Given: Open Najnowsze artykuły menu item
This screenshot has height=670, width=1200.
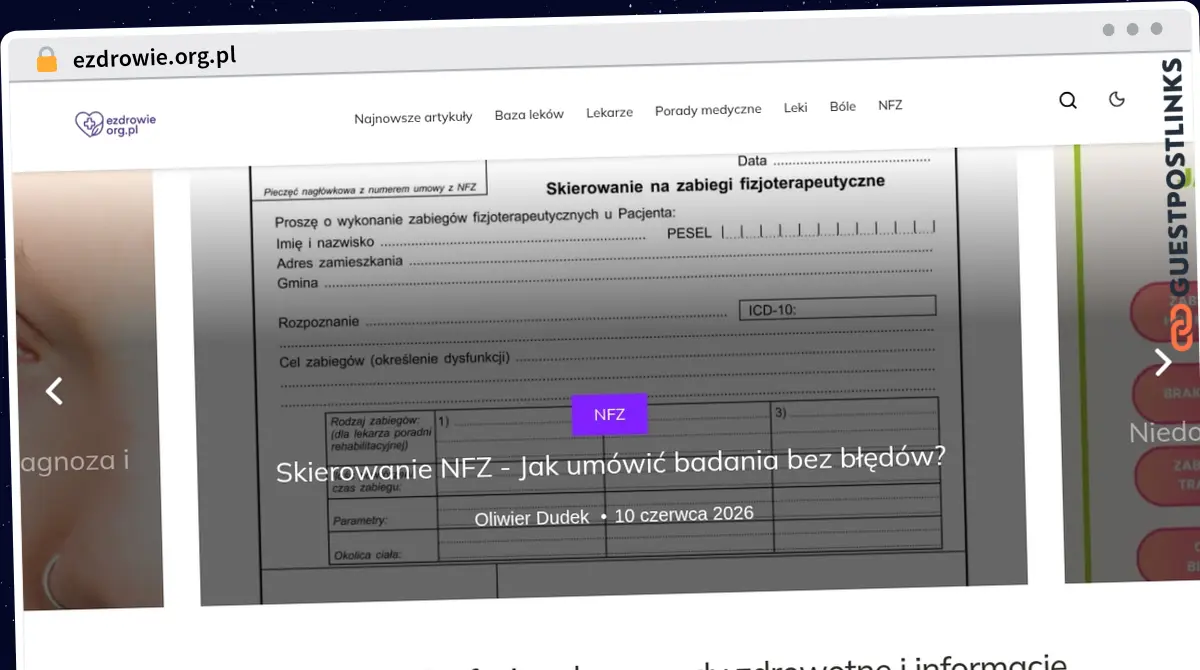Looking at the screenshot, I should 413,117.
